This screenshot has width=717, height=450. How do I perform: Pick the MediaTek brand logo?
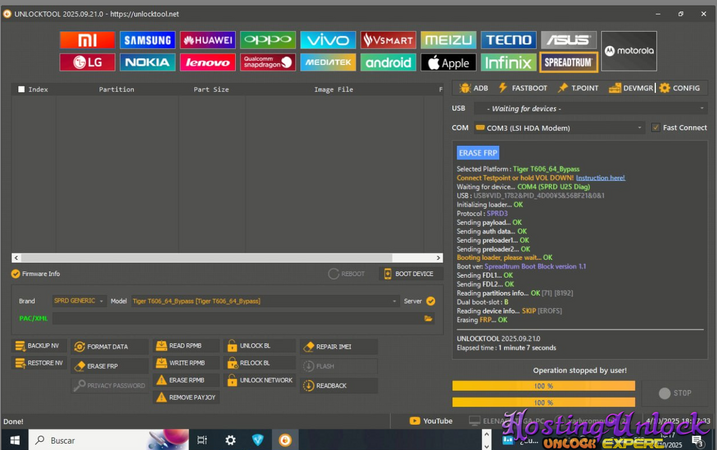pos(327,62)
